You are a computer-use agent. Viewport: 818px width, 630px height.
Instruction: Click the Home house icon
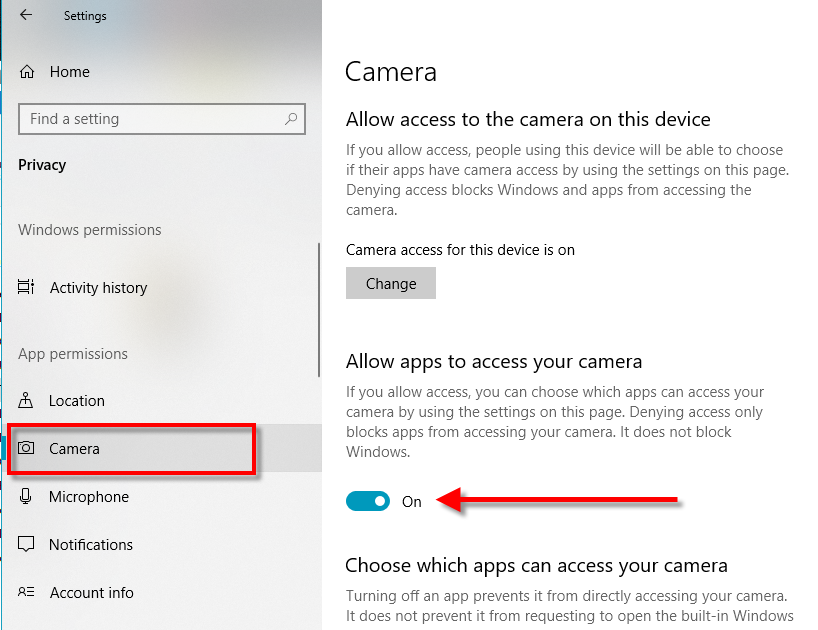point(27,72)
